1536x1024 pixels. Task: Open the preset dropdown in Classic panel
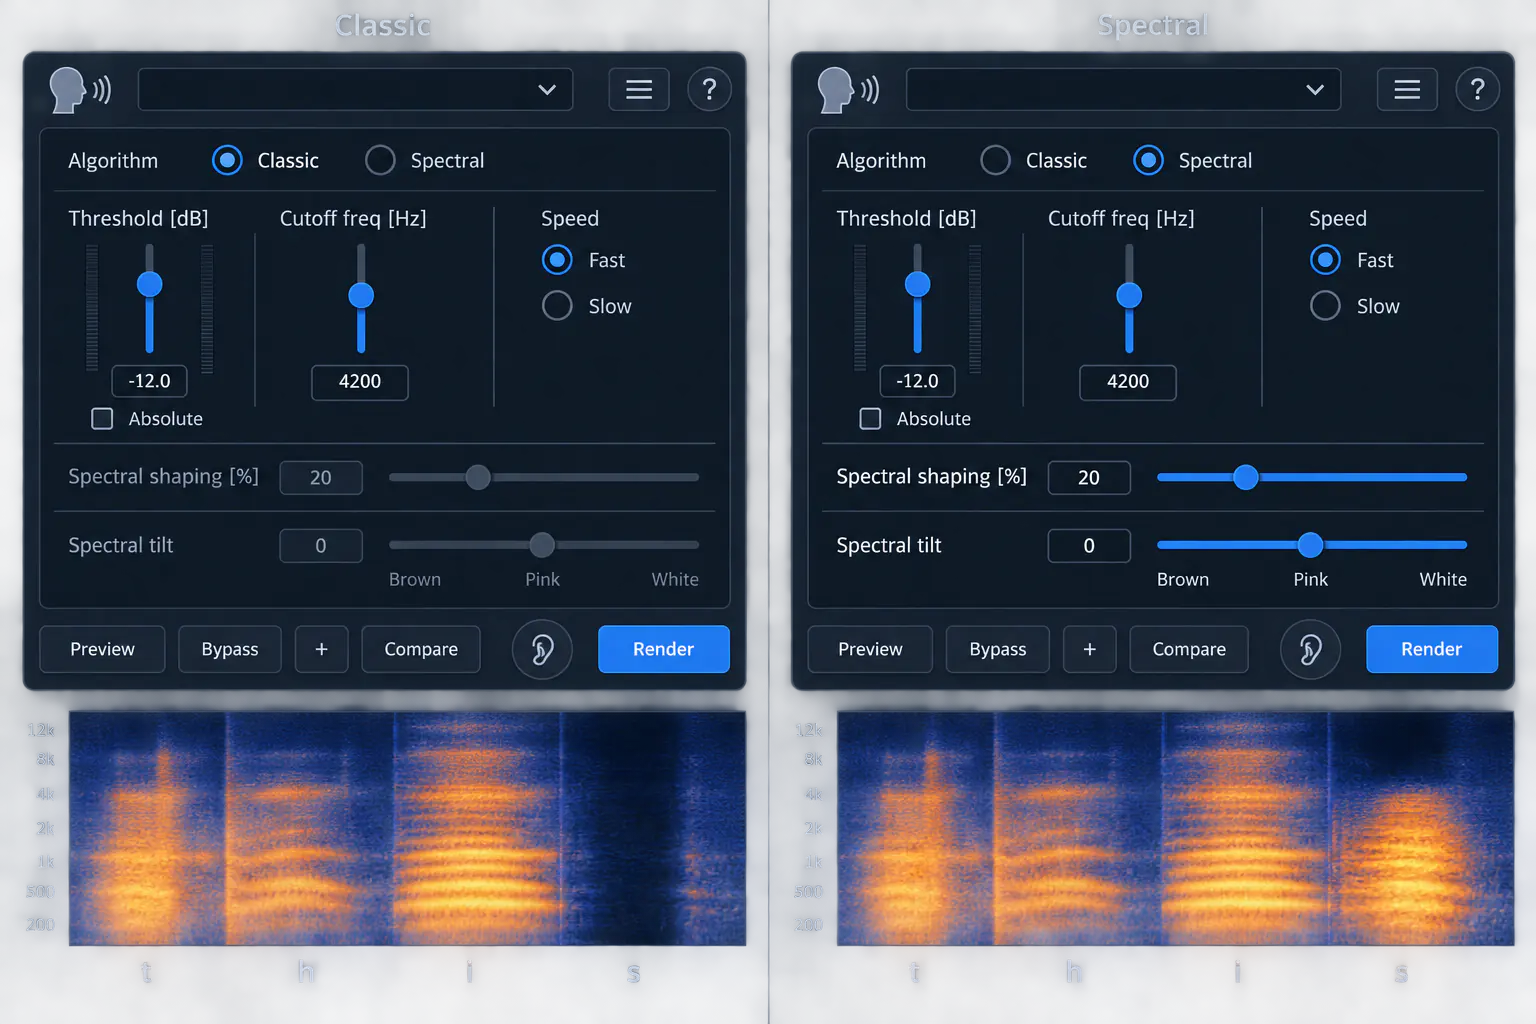pyautogui.click(x=355, y=90)
